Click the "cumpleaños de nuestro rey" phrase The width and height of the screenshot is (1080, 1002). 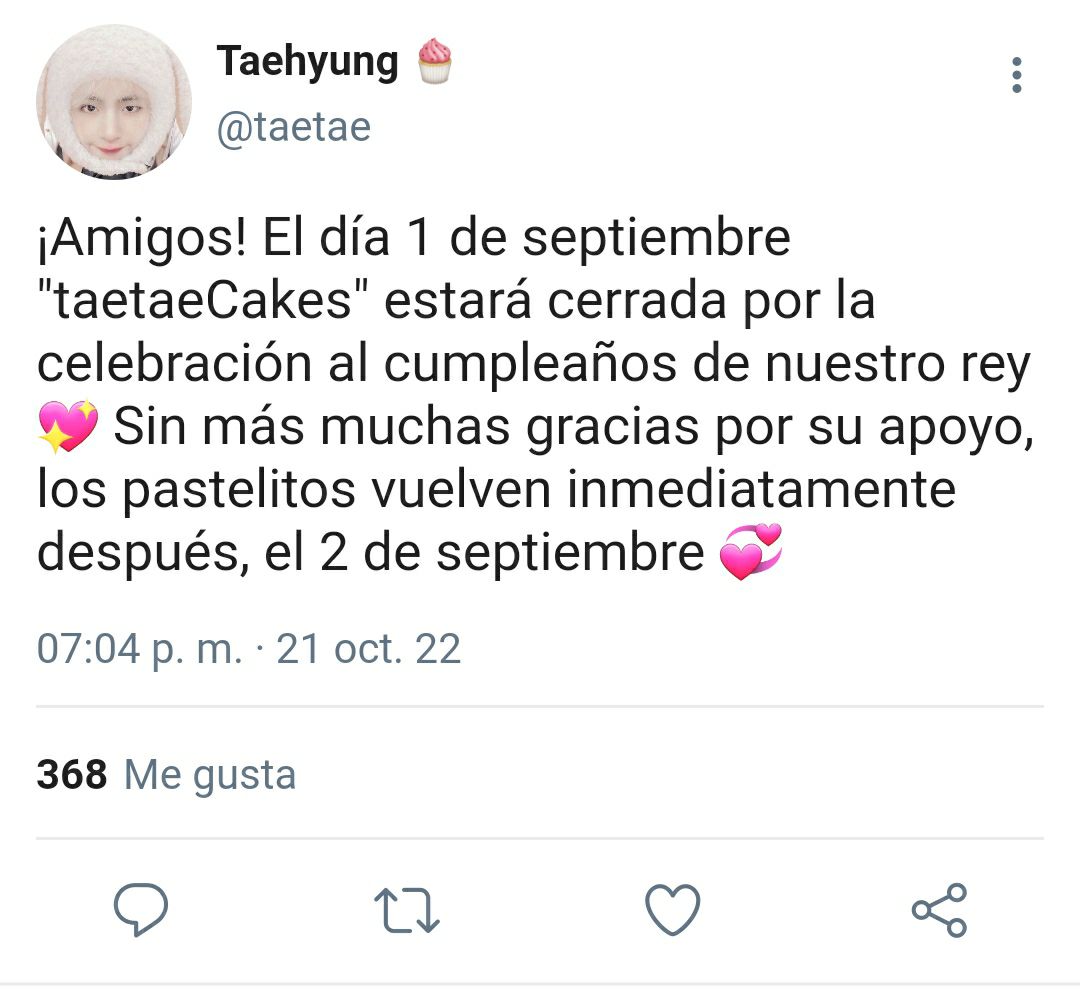tap(707, 366)
